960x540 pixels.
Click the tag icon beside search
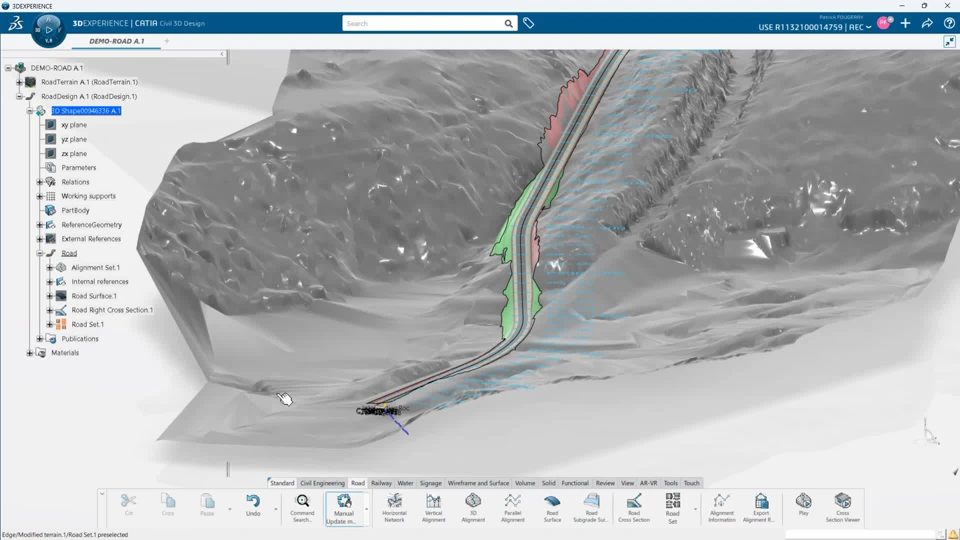pyautogui.click(x=528, y=23)
